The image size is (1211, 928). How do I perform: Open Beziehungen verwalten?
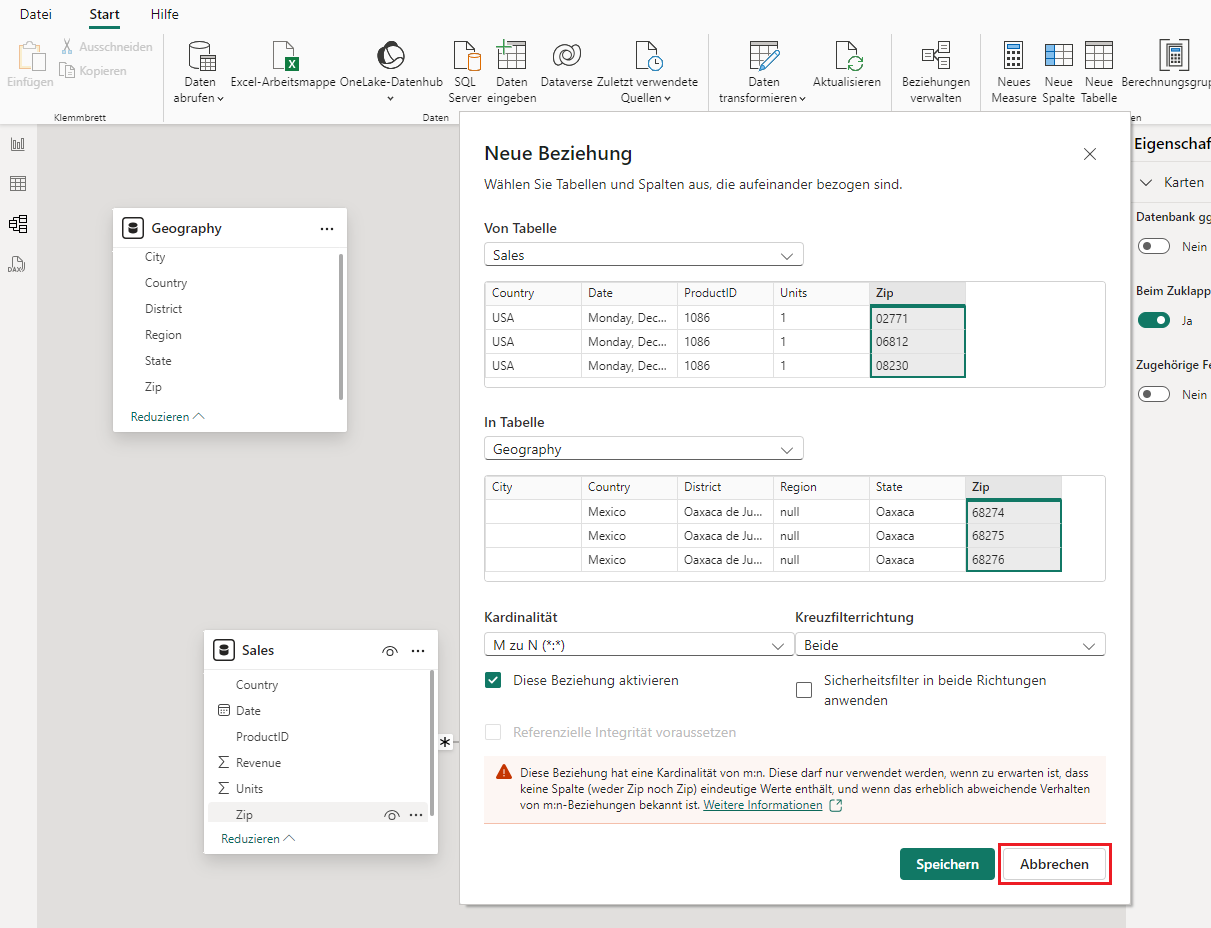pyautogui.click(x=936, y=56)
